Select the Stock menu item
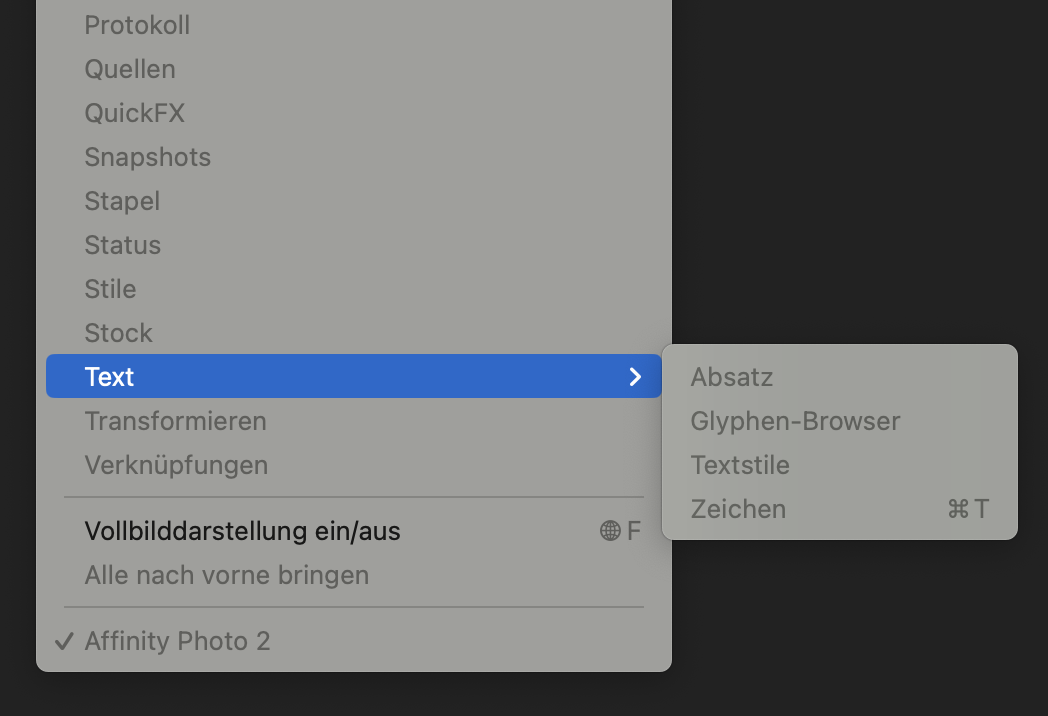This screenshot has width=1048, height=716. [354, 333]
